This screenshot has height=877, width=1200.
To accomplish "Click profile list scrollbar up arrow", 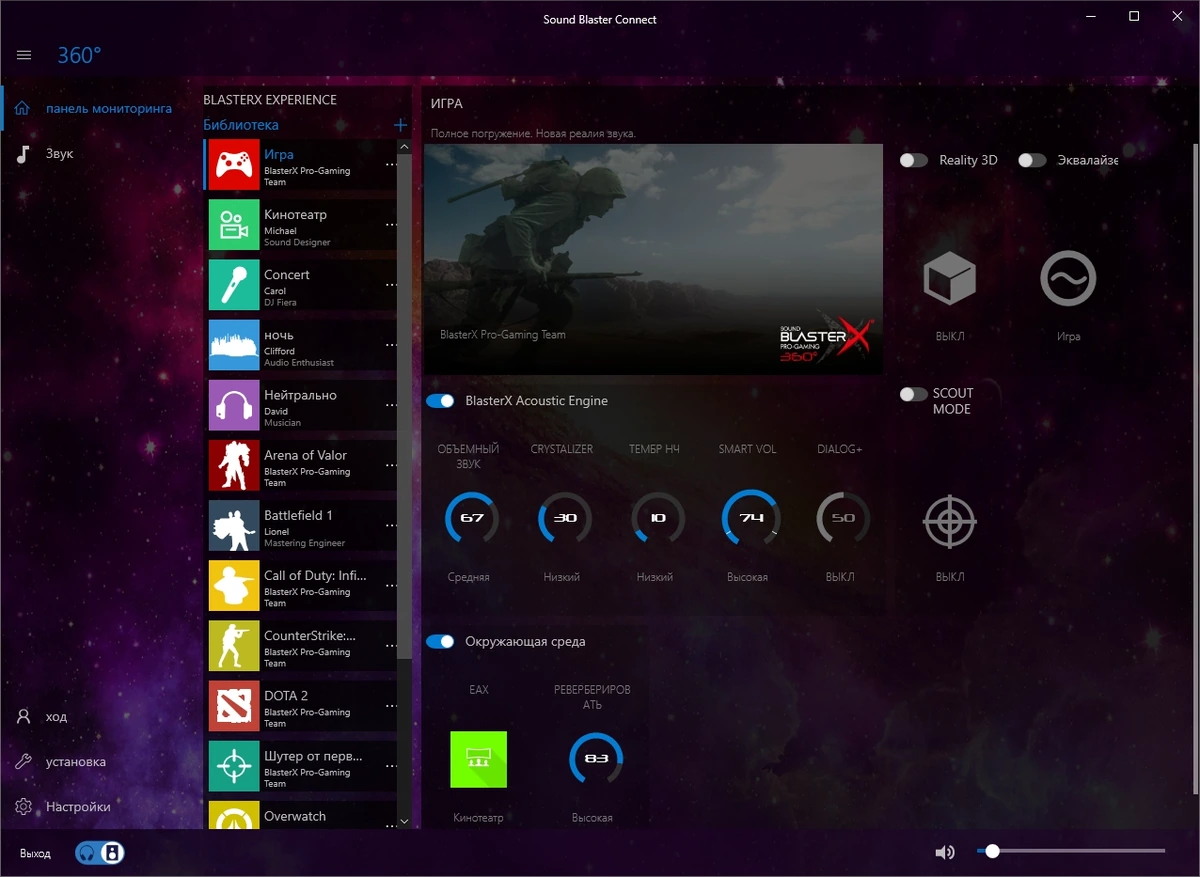I will tap(404, 147).
